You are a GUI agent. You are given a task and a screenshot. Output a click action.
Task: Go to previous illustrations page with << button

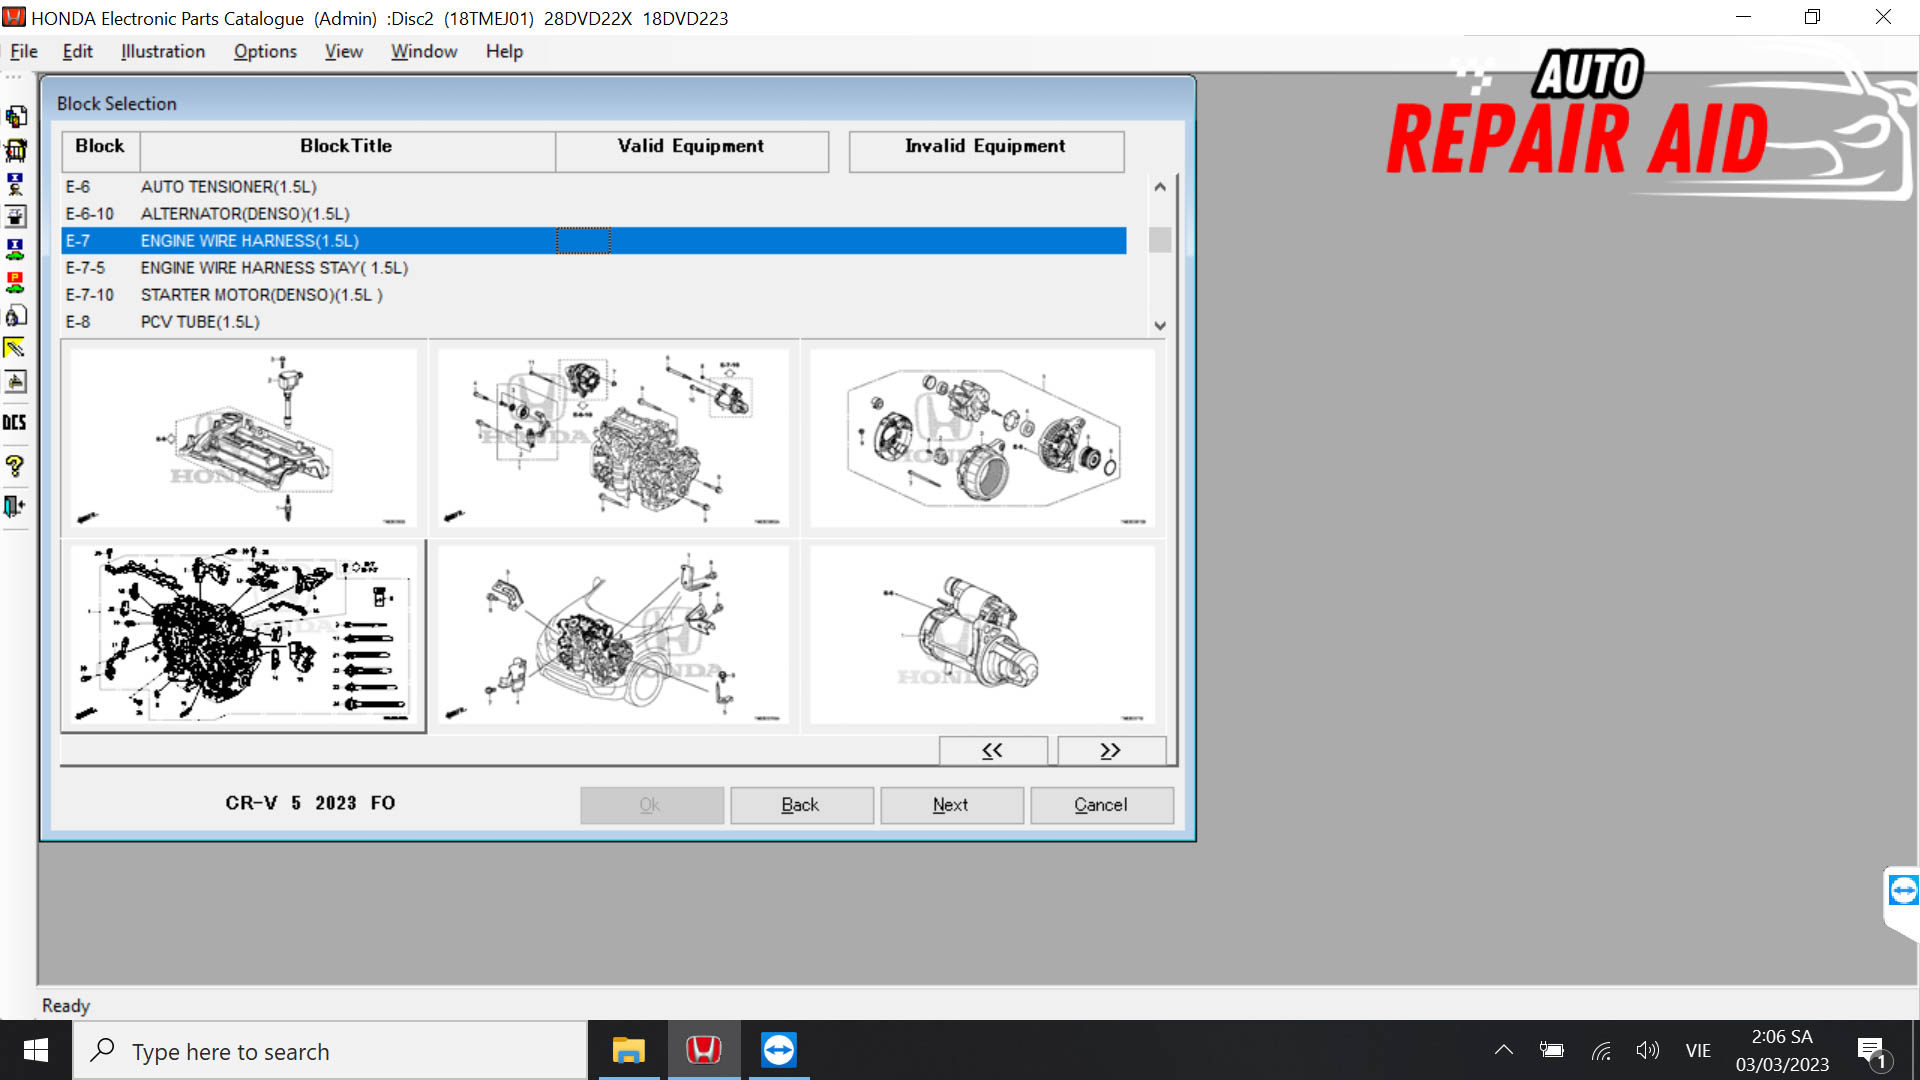click(993, 751)
